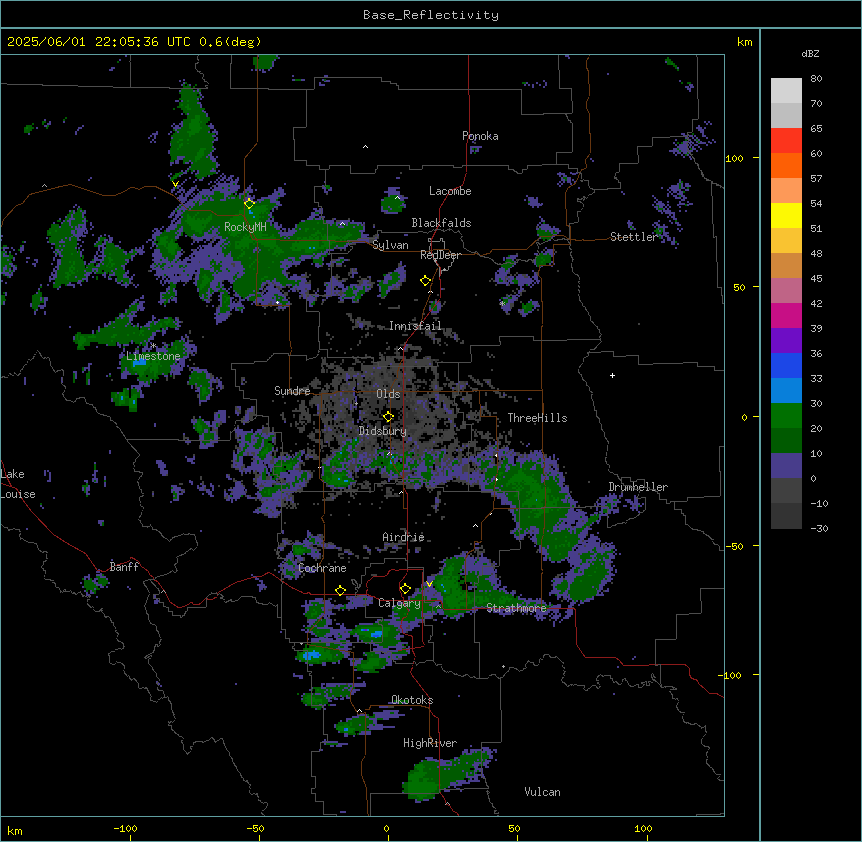Click the Lake Louise label at left edge
This screenshot has height=842, width=862.
[x=18, y=484]
